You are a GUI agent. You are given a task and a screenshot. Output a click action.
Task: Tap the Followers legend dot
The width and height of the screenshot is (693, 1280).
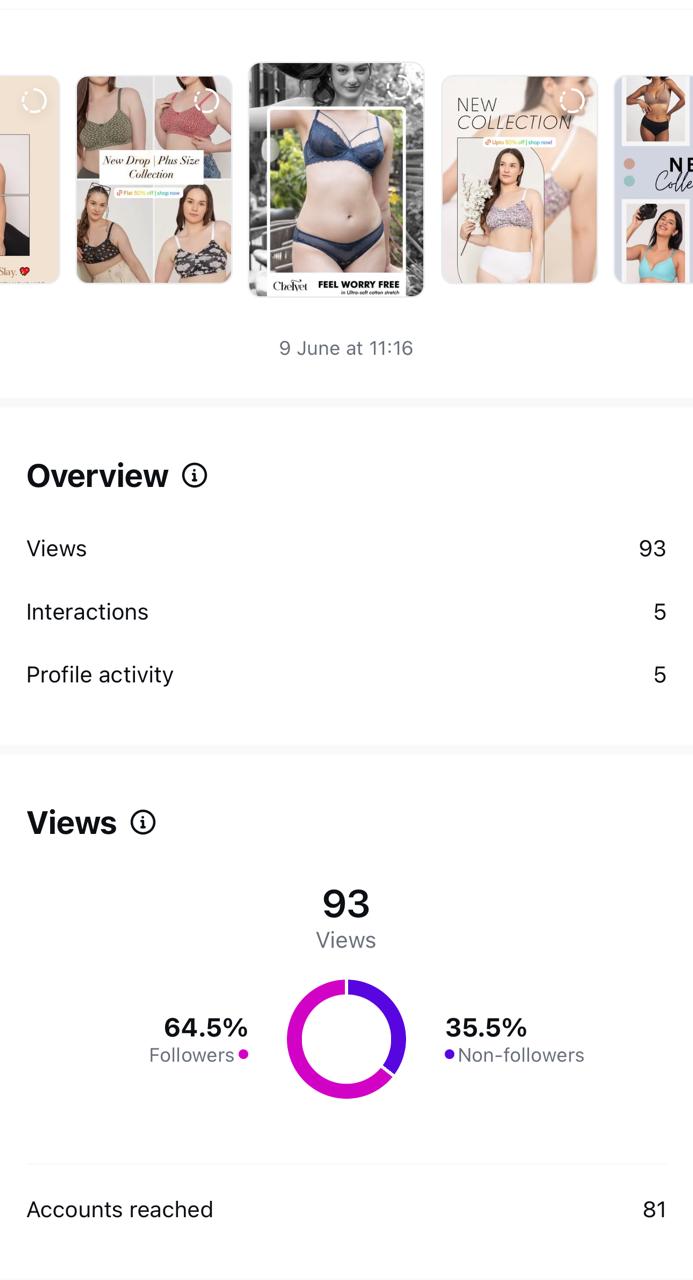point(243,1054)
